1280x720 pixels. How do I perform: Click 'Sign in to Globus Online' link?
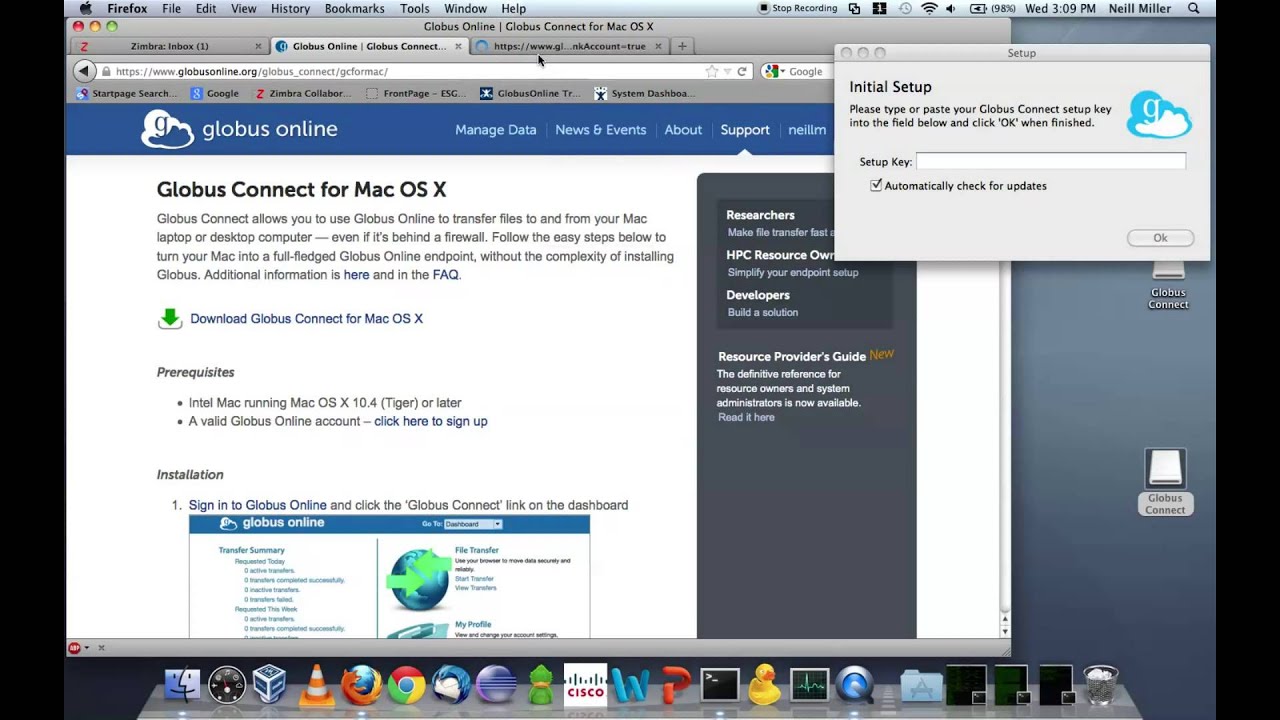(258, 505)
